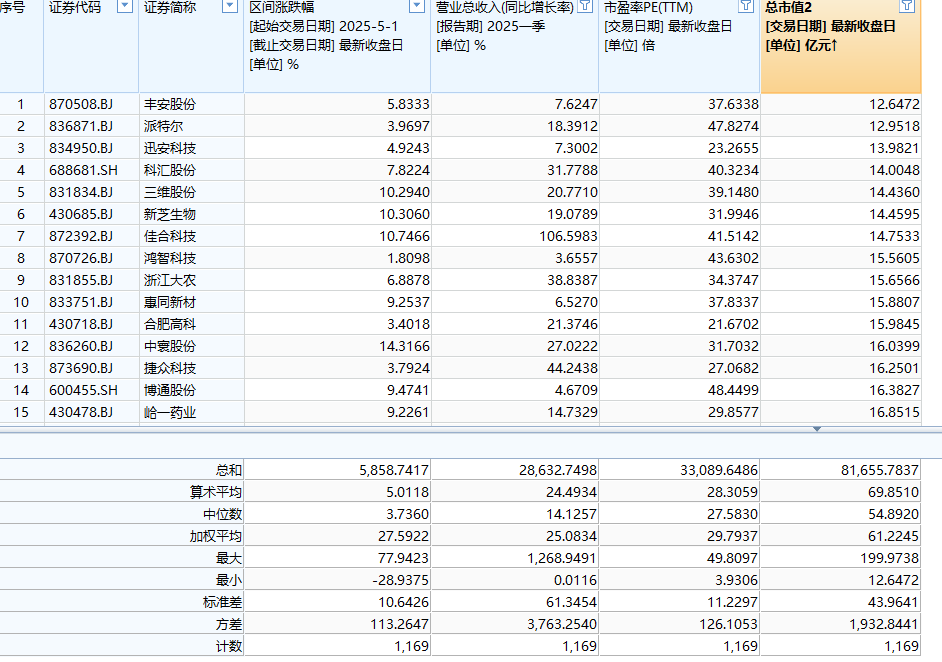Select median PE value 27.5830

(732, 515)
